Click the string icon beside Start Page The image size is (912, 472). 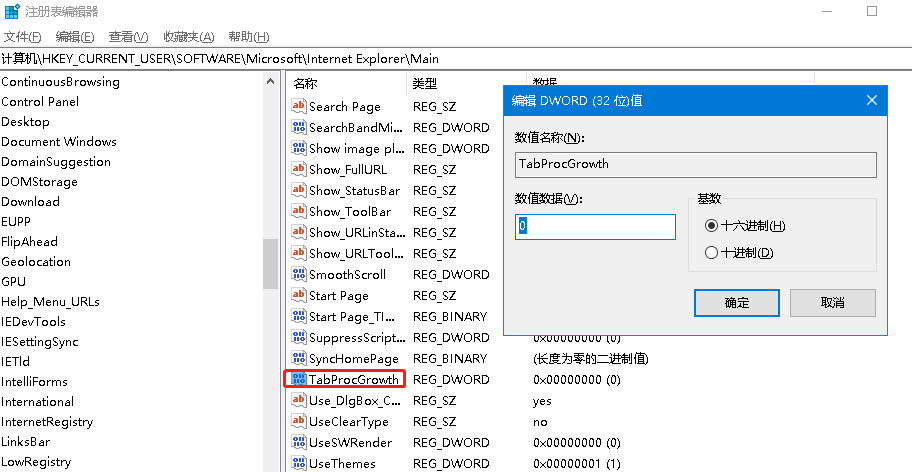tap(298, 295)
